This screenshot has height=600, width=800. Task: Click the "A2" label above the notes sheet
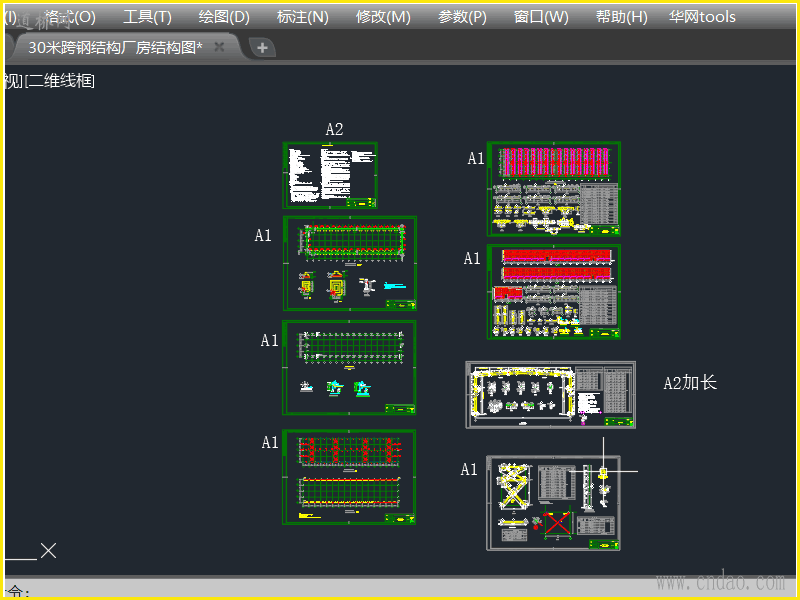pos(334,129)
